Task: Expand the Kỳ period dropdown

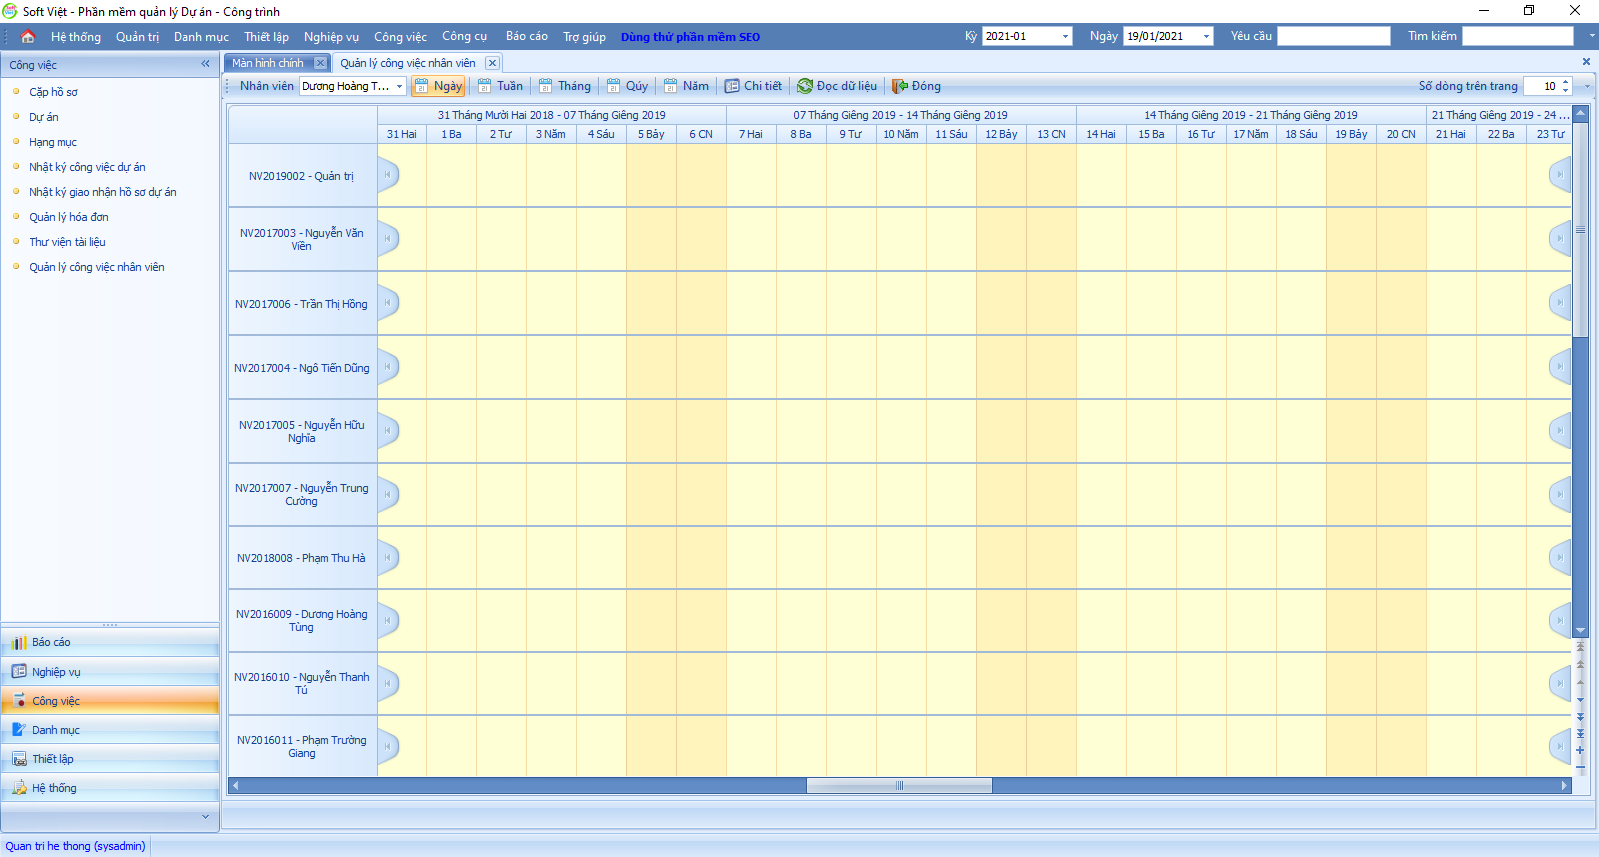Action: pos(1065,36)
